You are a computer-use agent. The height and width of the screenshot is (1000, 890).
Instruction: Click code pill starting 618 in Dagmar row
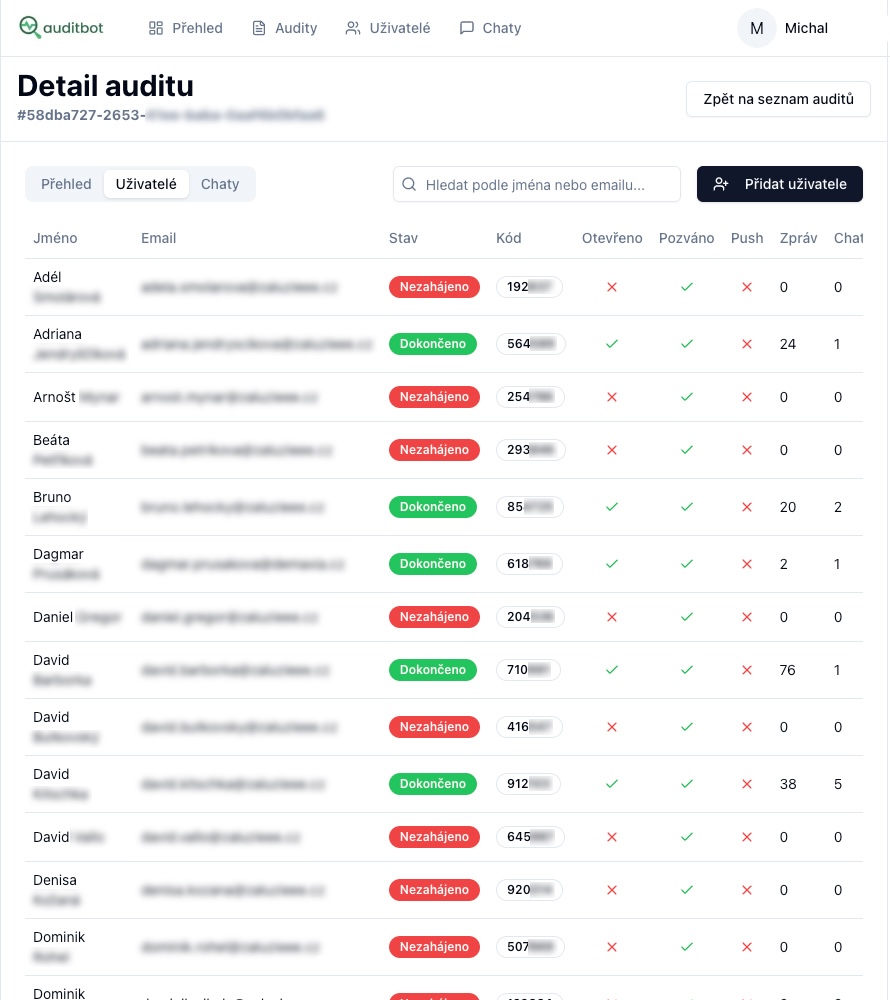coord(529,564)
